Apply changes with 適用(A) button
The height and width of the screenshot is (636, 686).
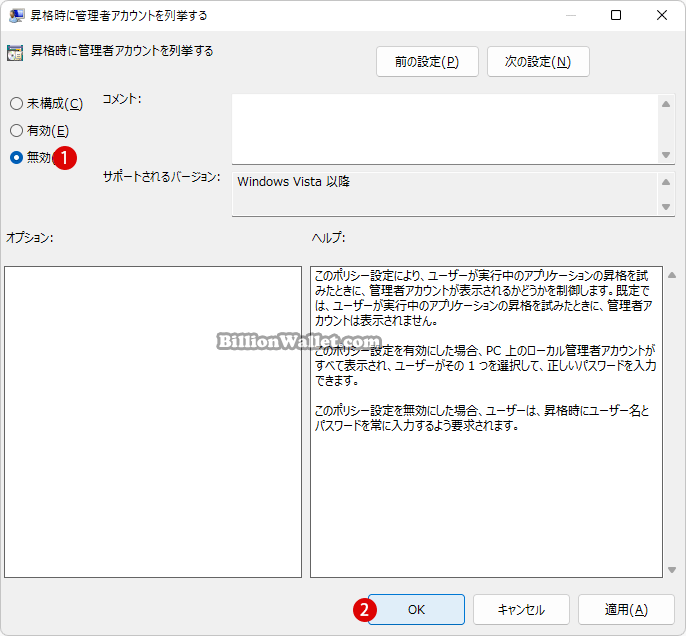click(626, 609)
